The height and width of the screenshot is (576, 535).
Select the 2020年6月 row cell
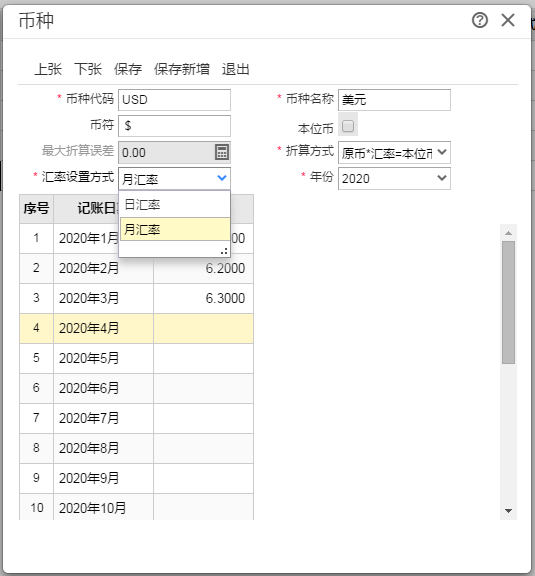pyautogui.click(x=103, y=388)
